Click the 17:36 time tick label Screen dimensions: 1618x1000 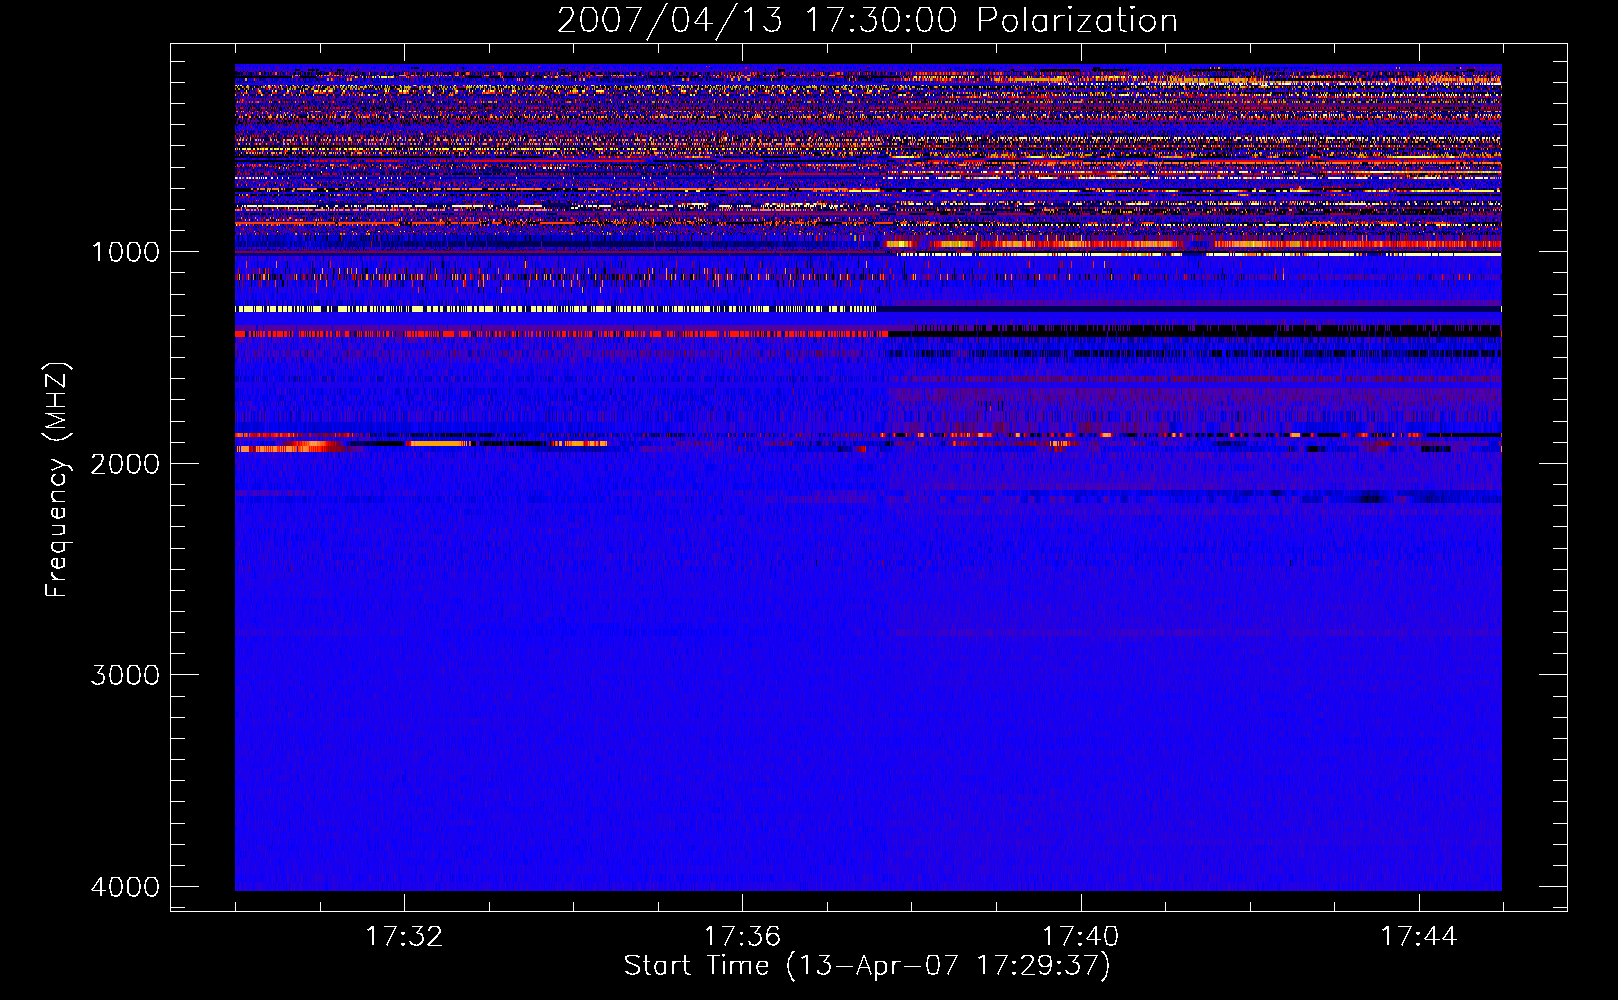tap(742, 937)
